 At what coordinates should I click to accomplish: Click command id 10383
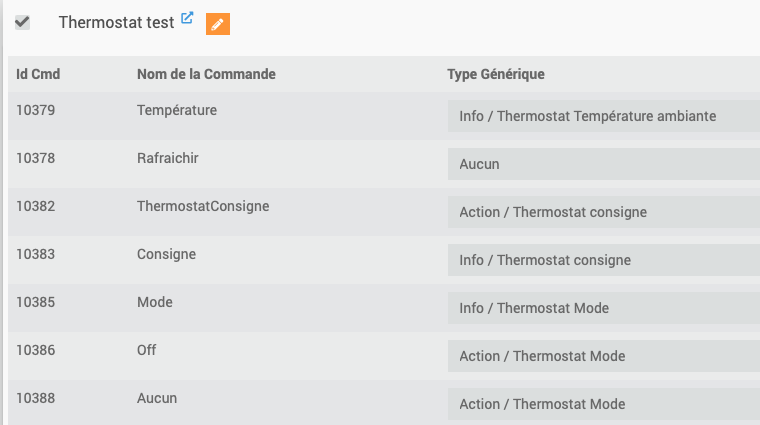coord(35,254)
